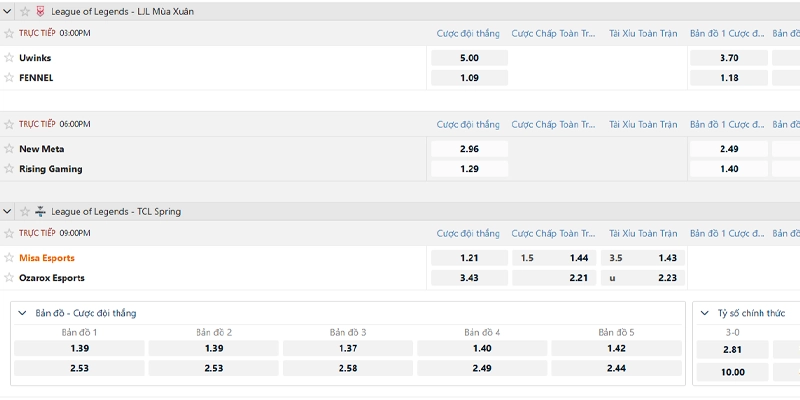Pick Bản đồ 5 odds 2.44
The image size is (800, 400).
(x=616, y=368)
